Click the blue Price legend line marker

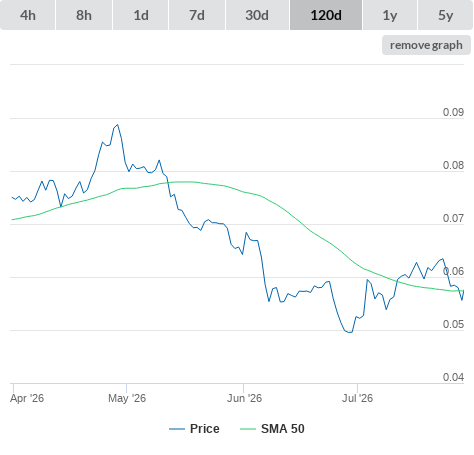(x=177, y=429)
